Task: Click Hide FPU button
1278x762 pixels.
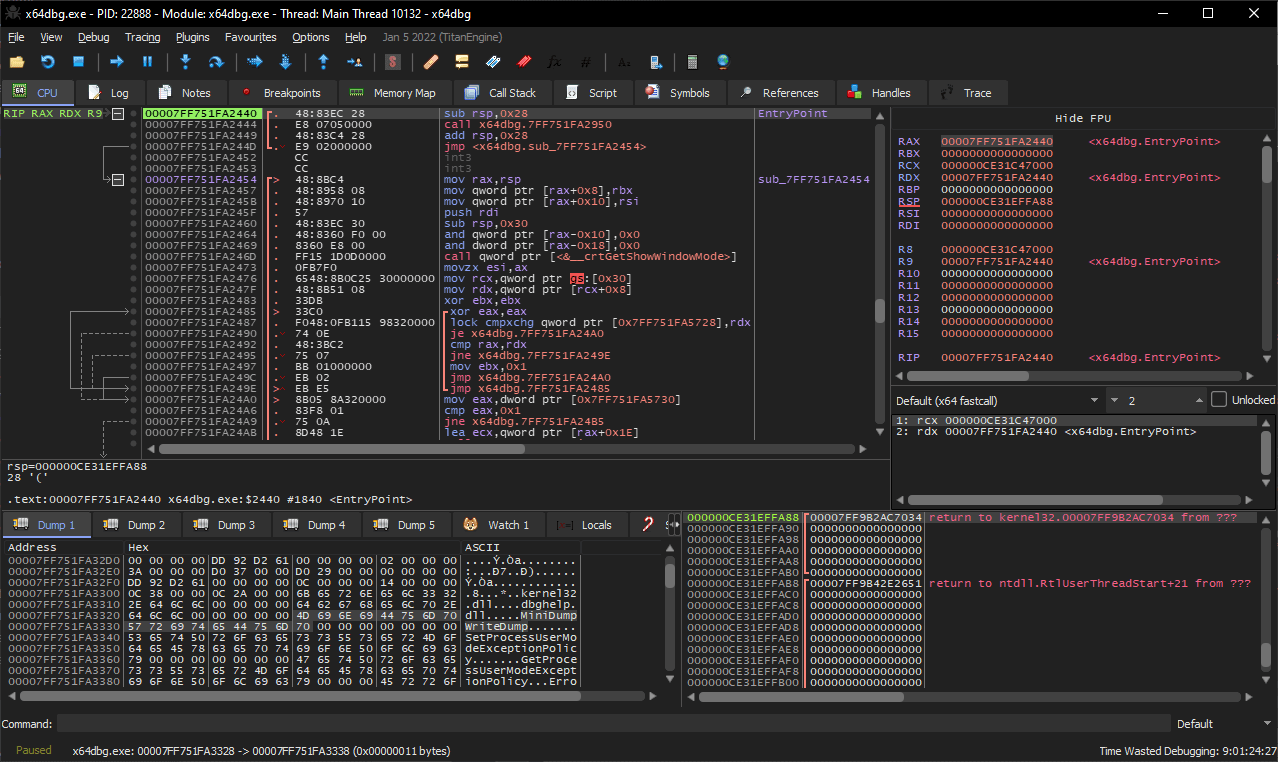Action: coord(1083,118)
